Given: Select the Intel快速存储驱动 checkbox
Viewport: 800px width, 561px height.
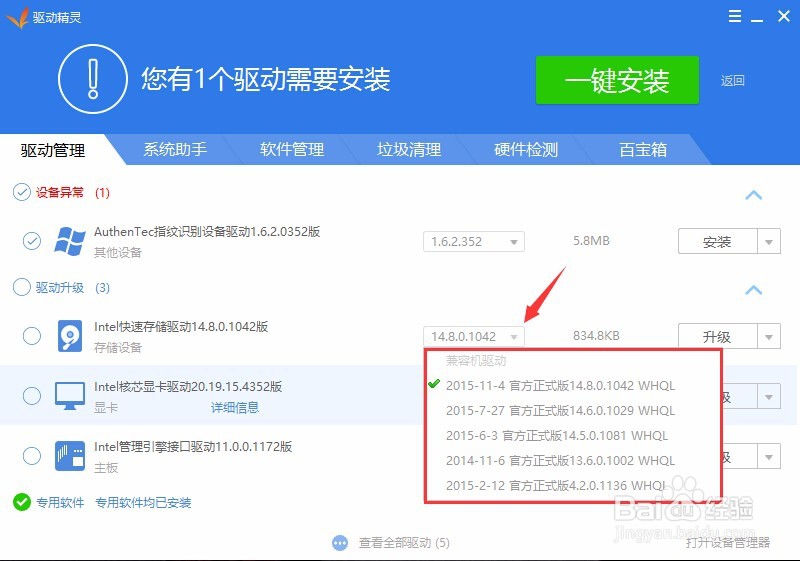Looking at the screenshot, I should click(x=32, y=336).
